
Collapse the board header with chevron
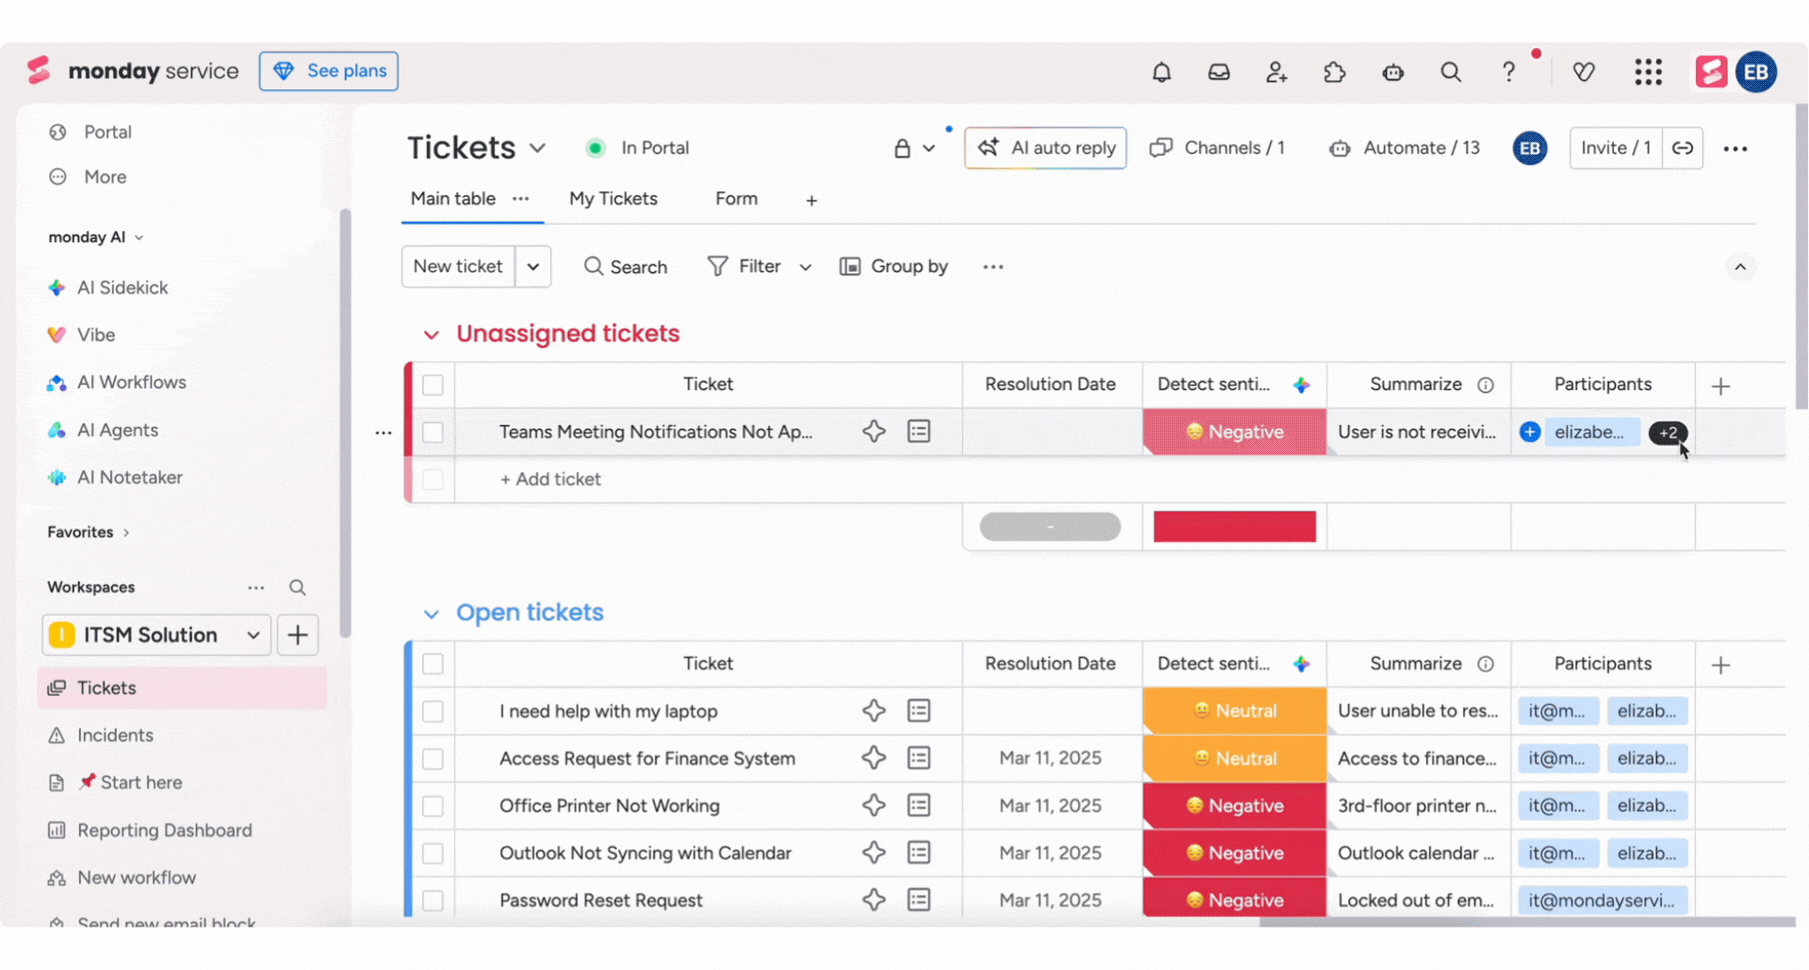tap(1740, 267)
